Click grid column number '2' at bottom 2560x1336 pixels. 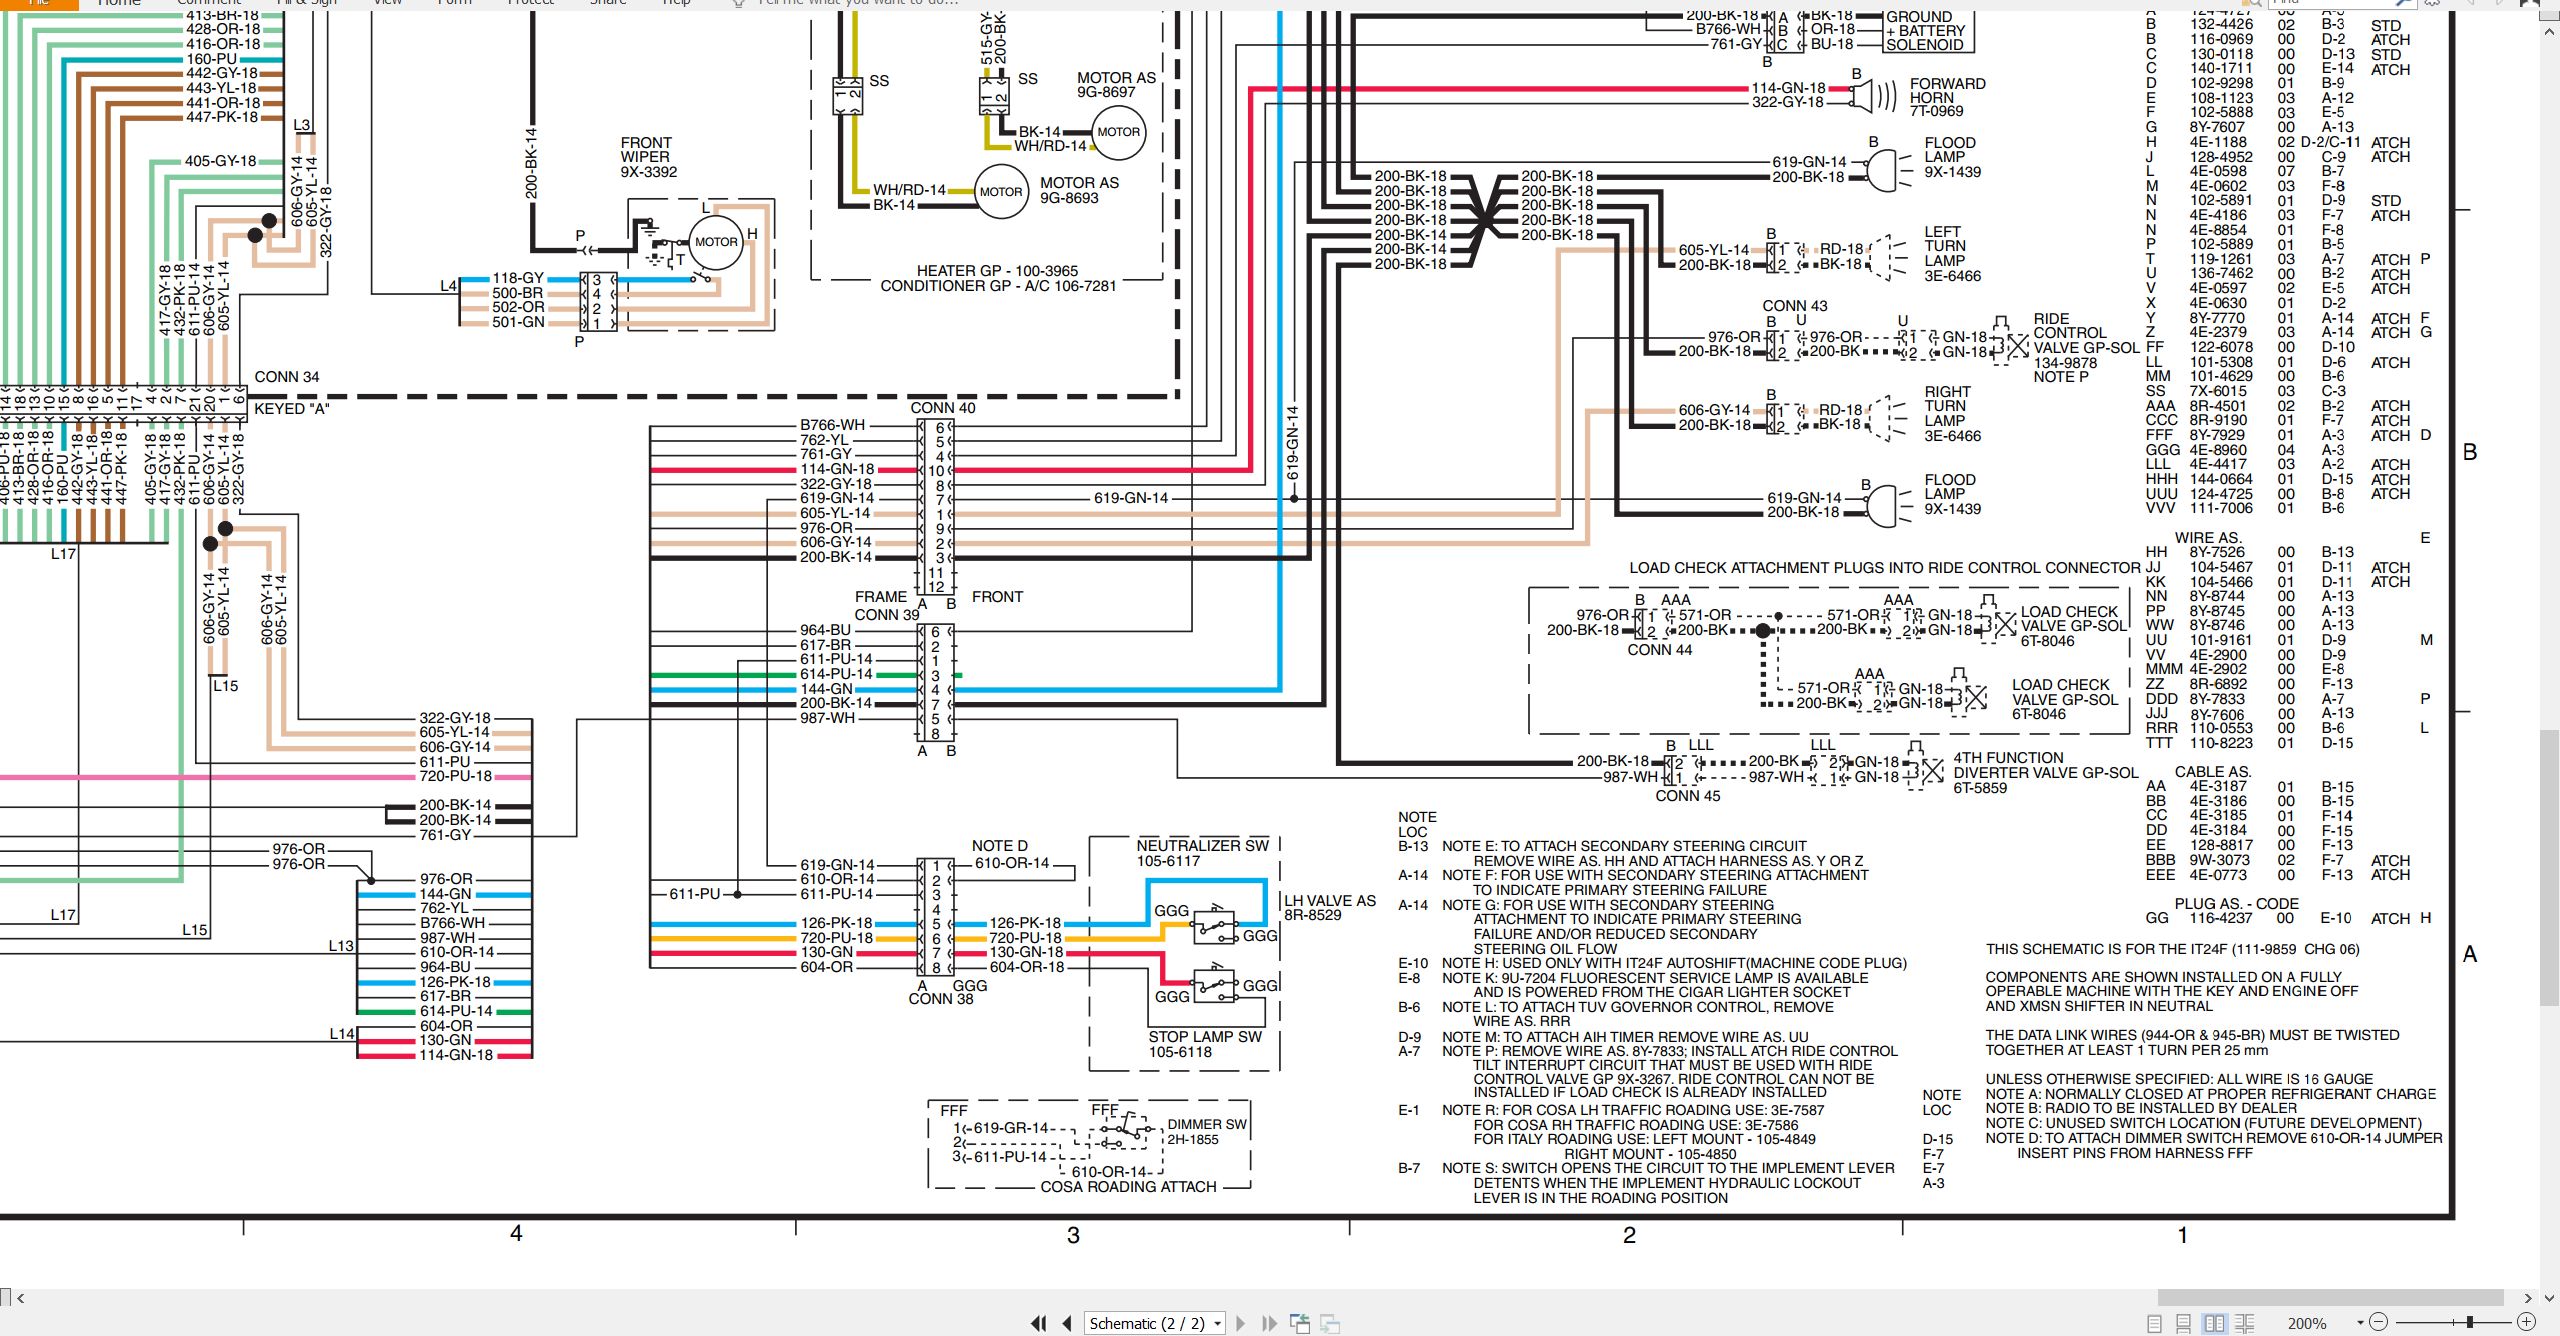[x=1629, y=1235]
